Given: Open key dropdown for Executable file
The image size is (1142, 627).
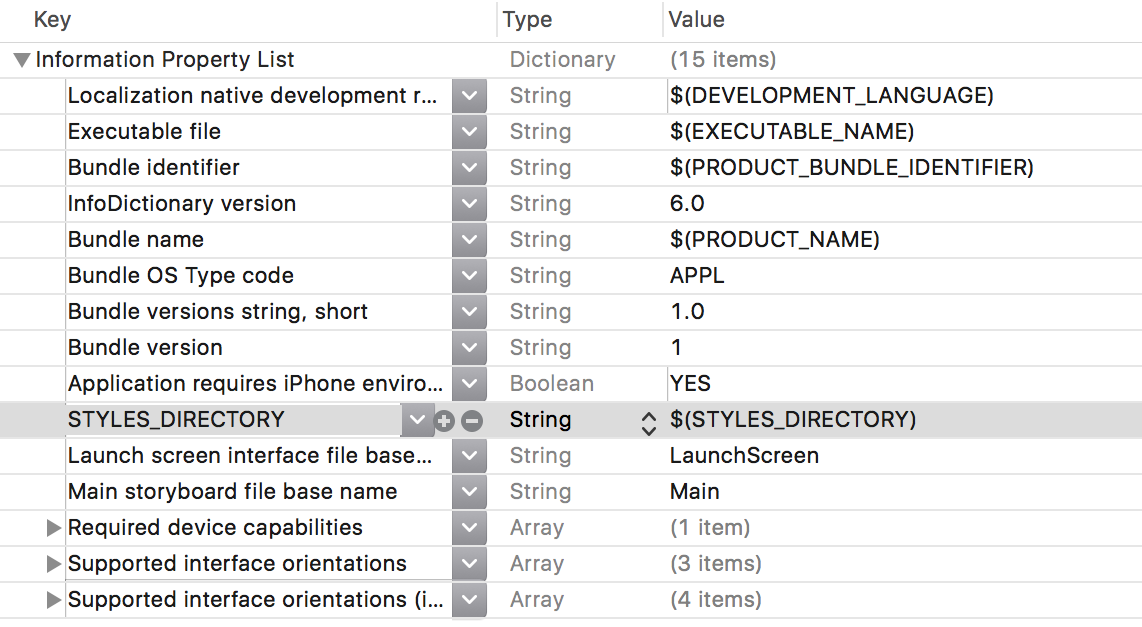Looking at the screenshot, I should tap(468, 132).
